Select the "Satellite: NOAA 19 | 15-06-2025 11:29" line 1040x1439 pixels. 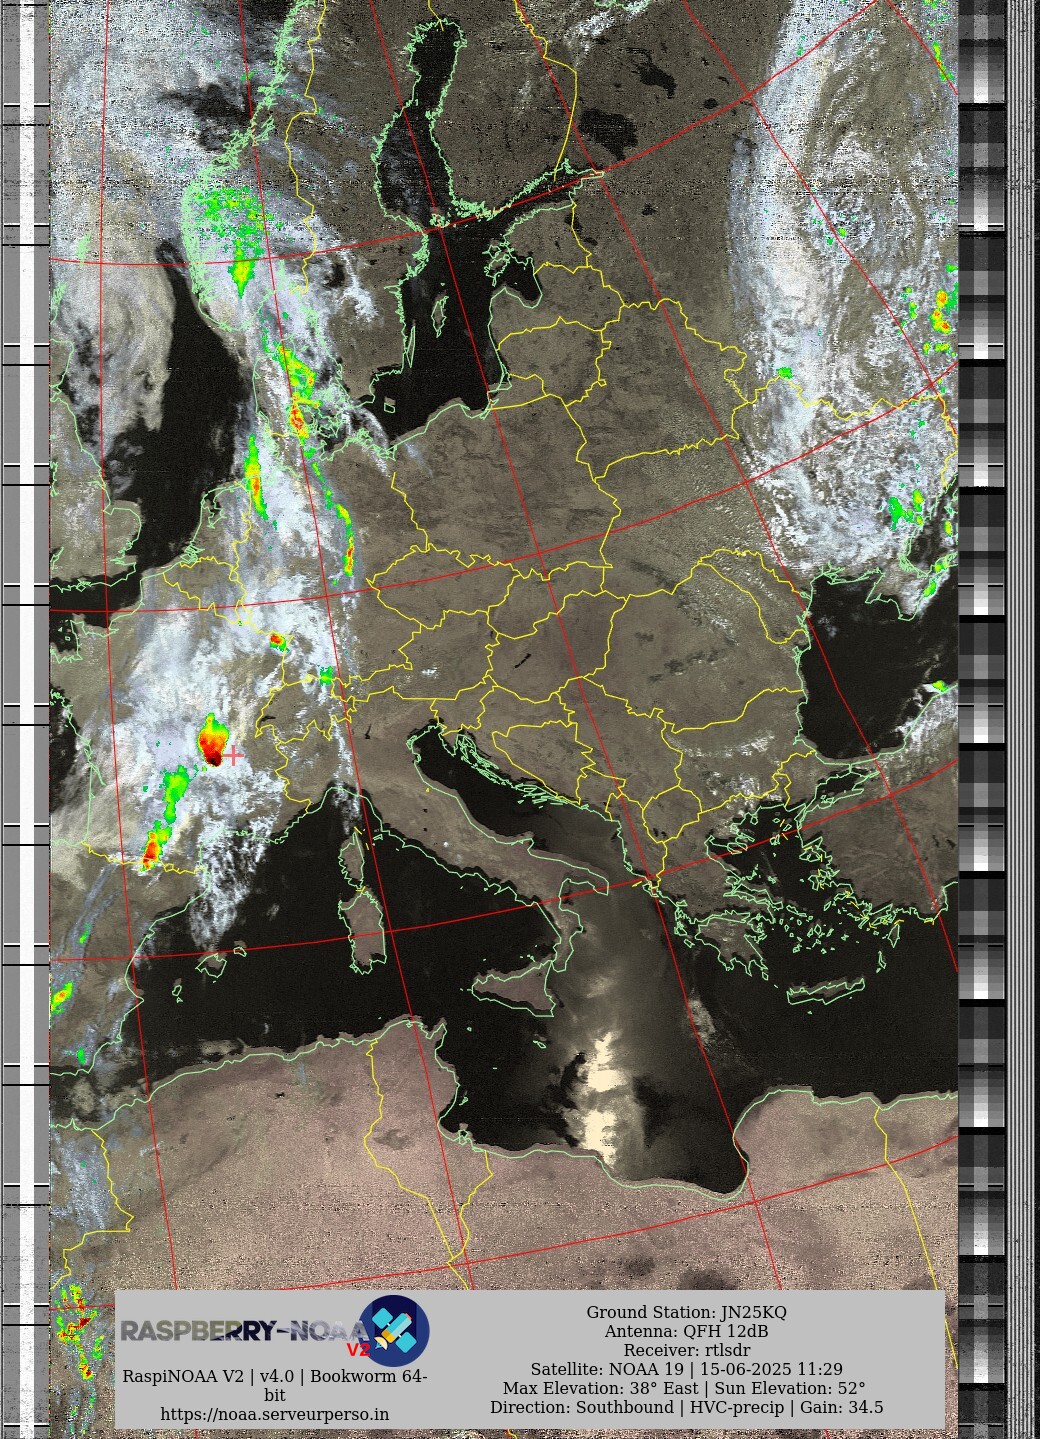click(686, 1369)
